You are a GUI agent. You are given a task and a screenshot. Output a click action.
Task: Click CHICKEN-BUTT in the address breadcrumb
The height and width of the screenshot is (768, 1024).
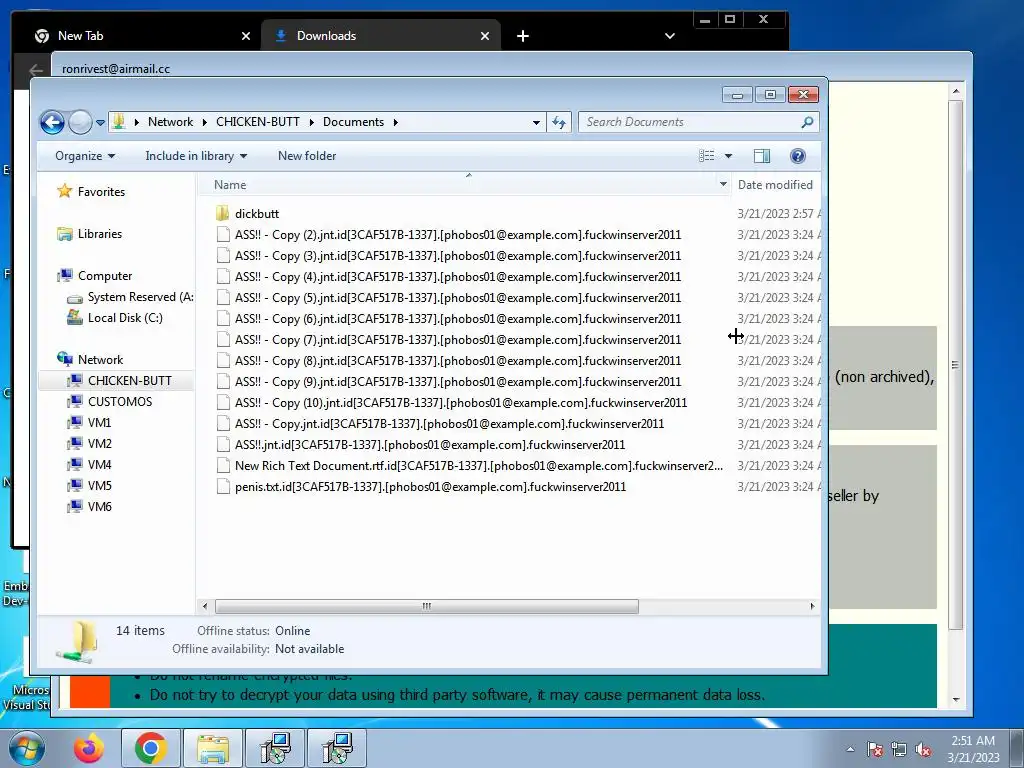pos(257,122)
